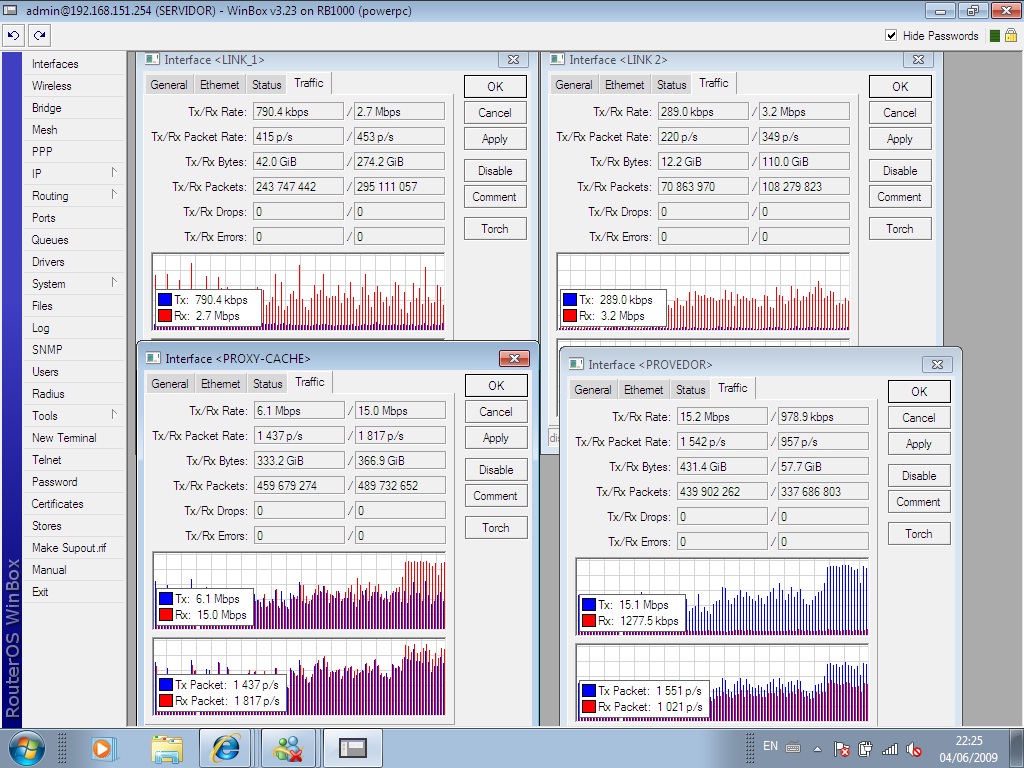Click blue Tx swatch in LINK_1 graph legend
Viewport: 1024px width, 768px height.
[x=165, y=300]
